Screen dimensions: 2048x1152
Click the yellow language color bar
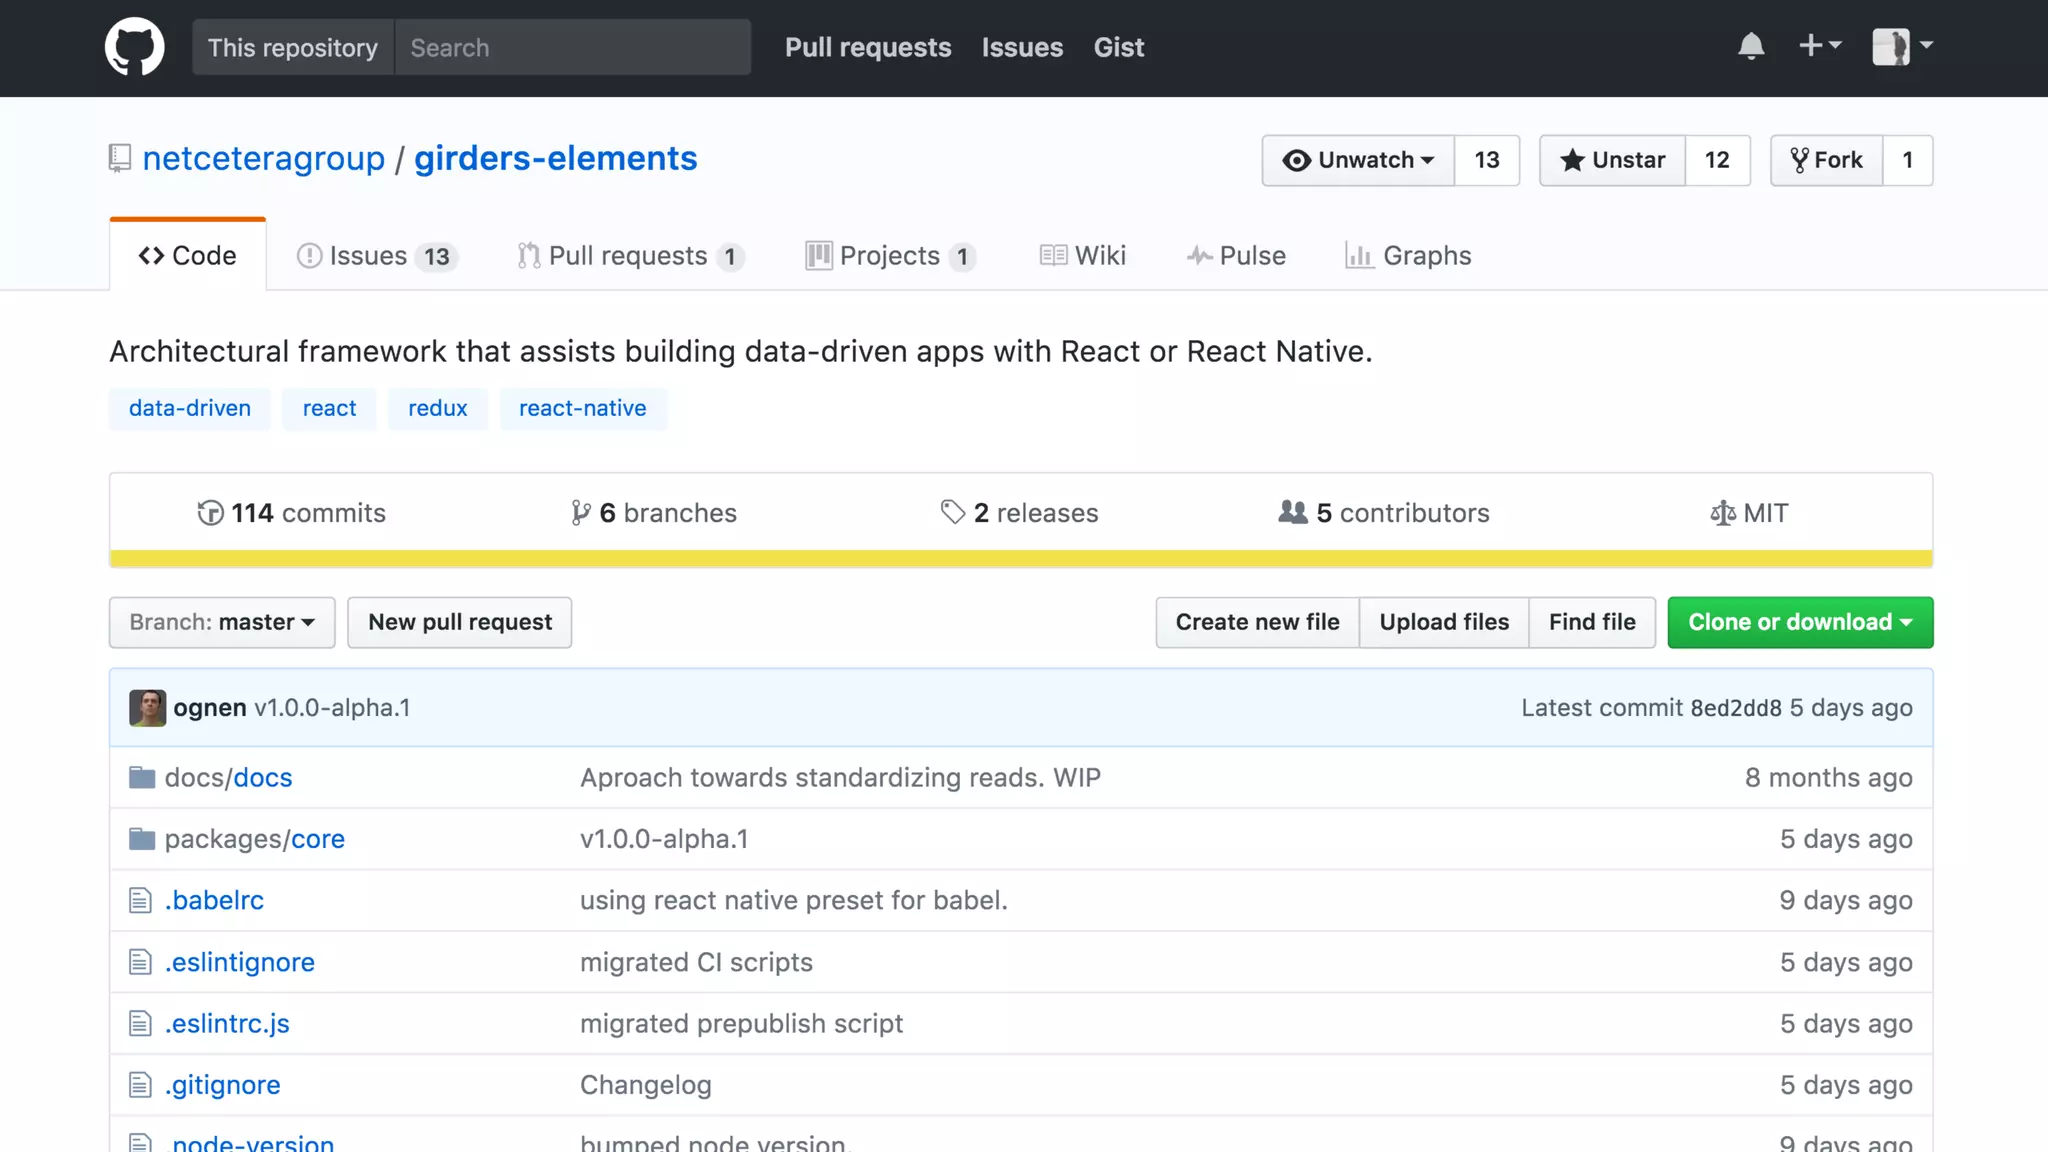tap(1020, 559)
